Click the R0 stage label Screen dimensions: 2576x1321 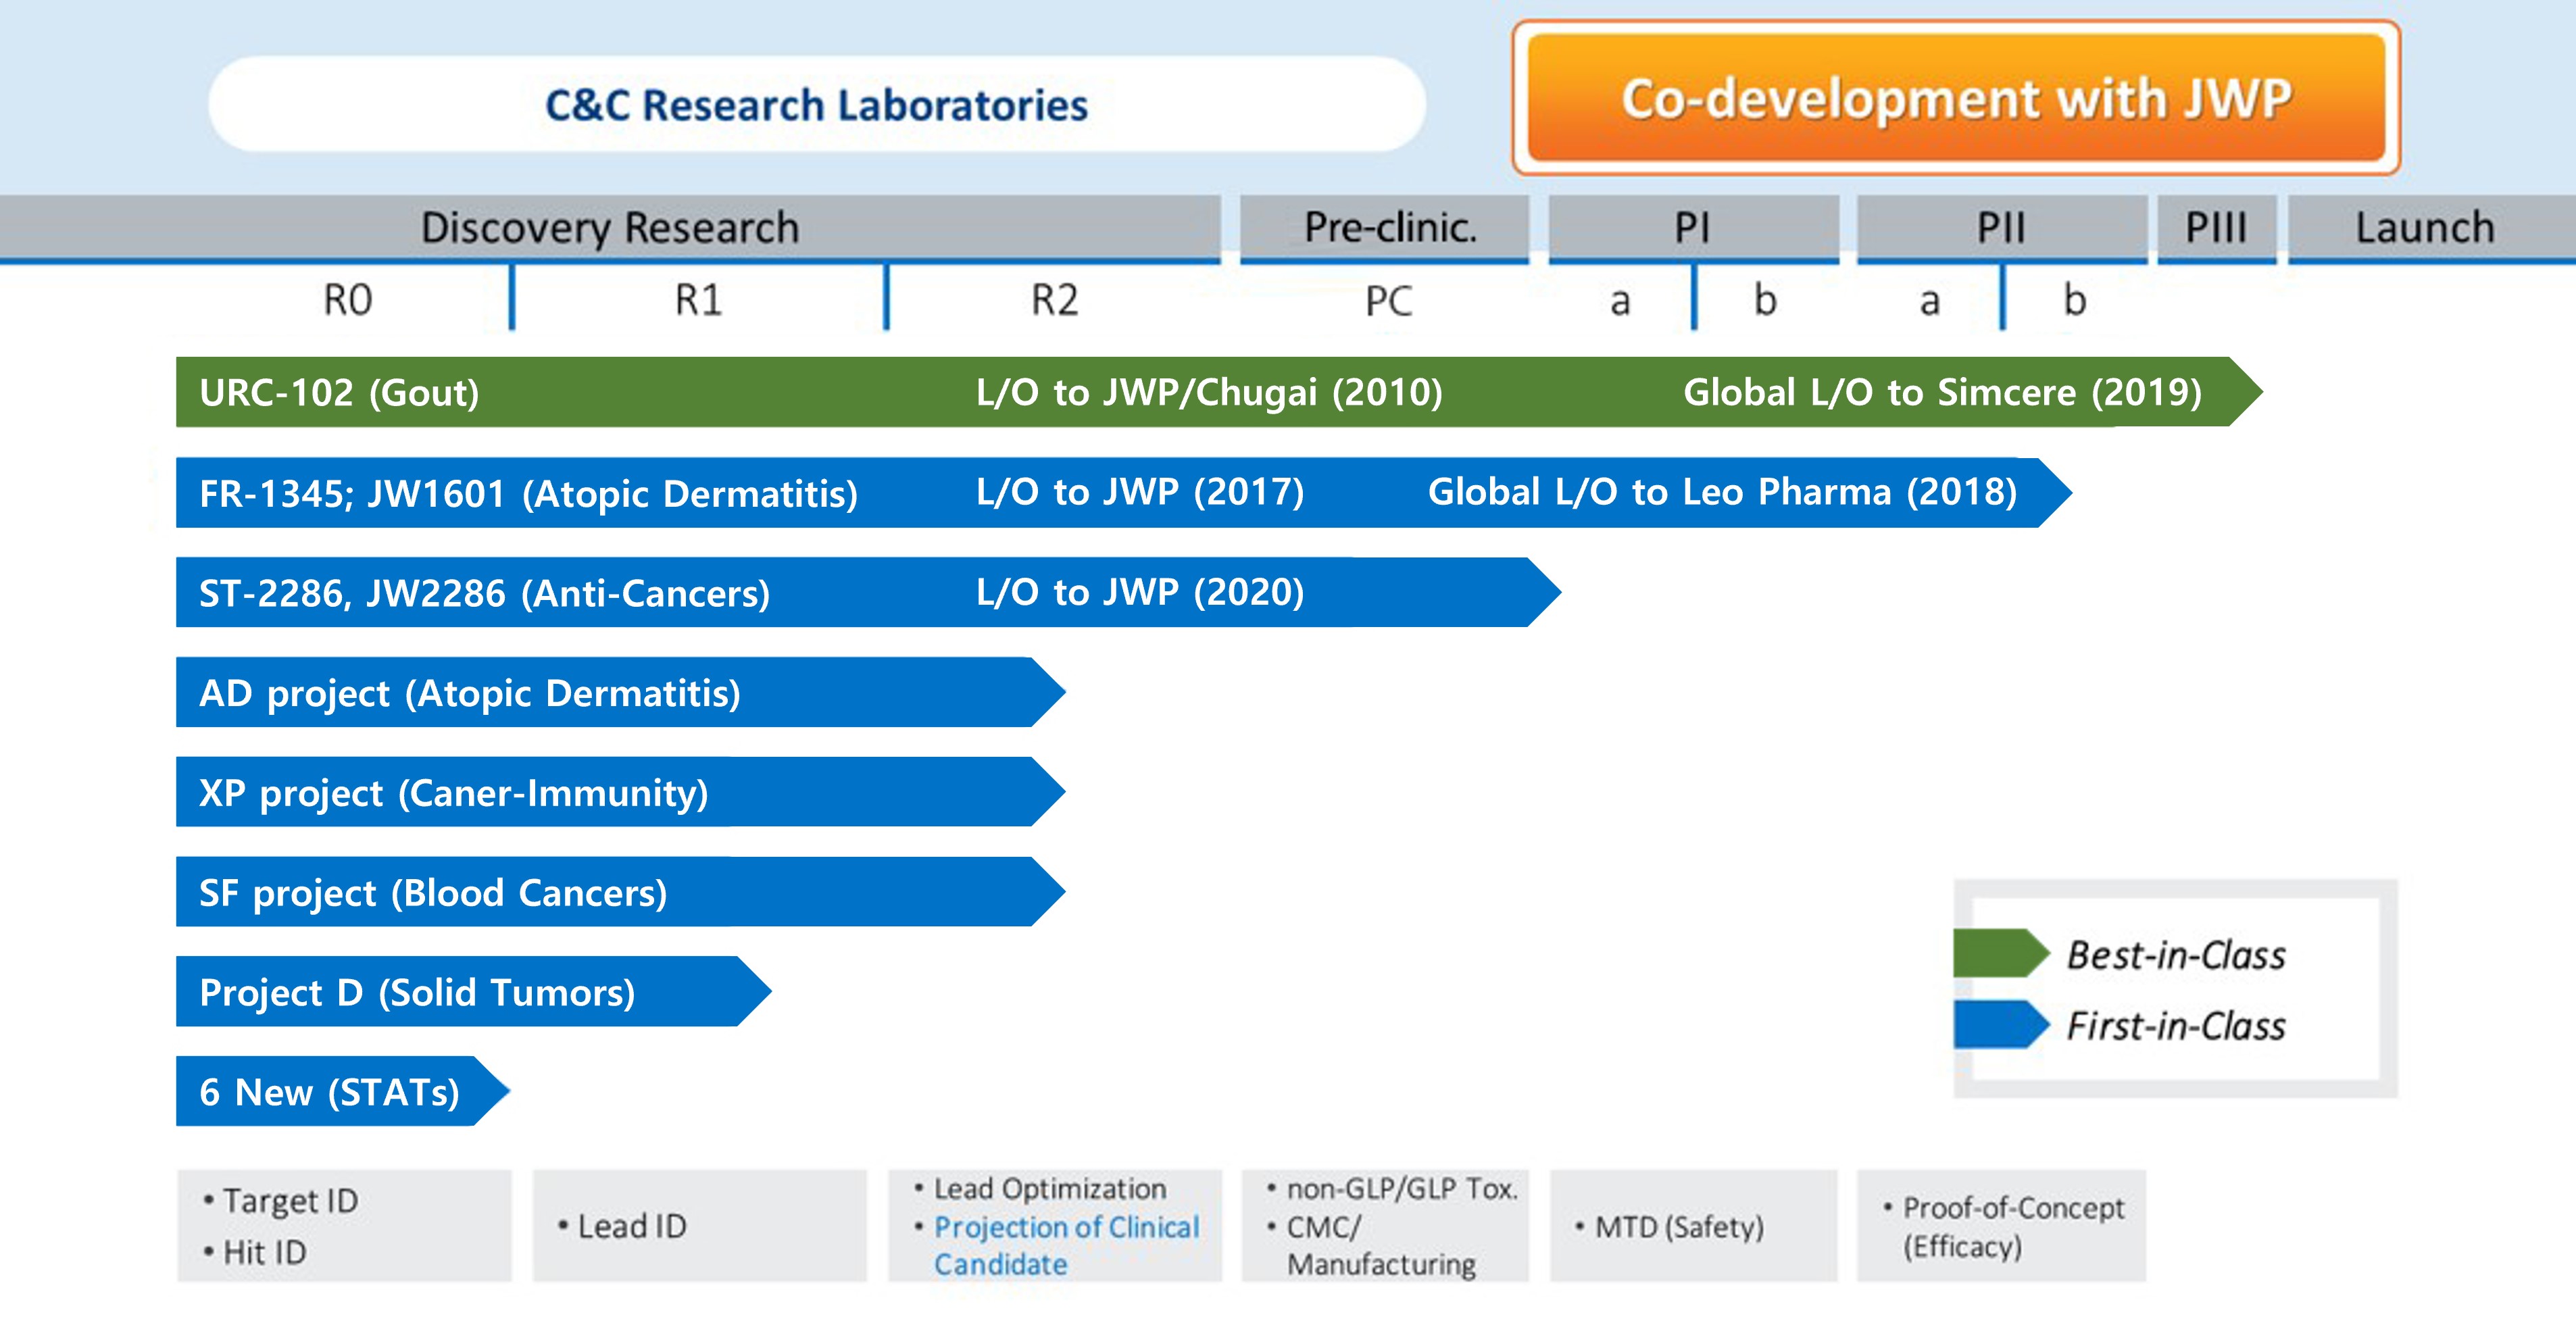point(347,300)
